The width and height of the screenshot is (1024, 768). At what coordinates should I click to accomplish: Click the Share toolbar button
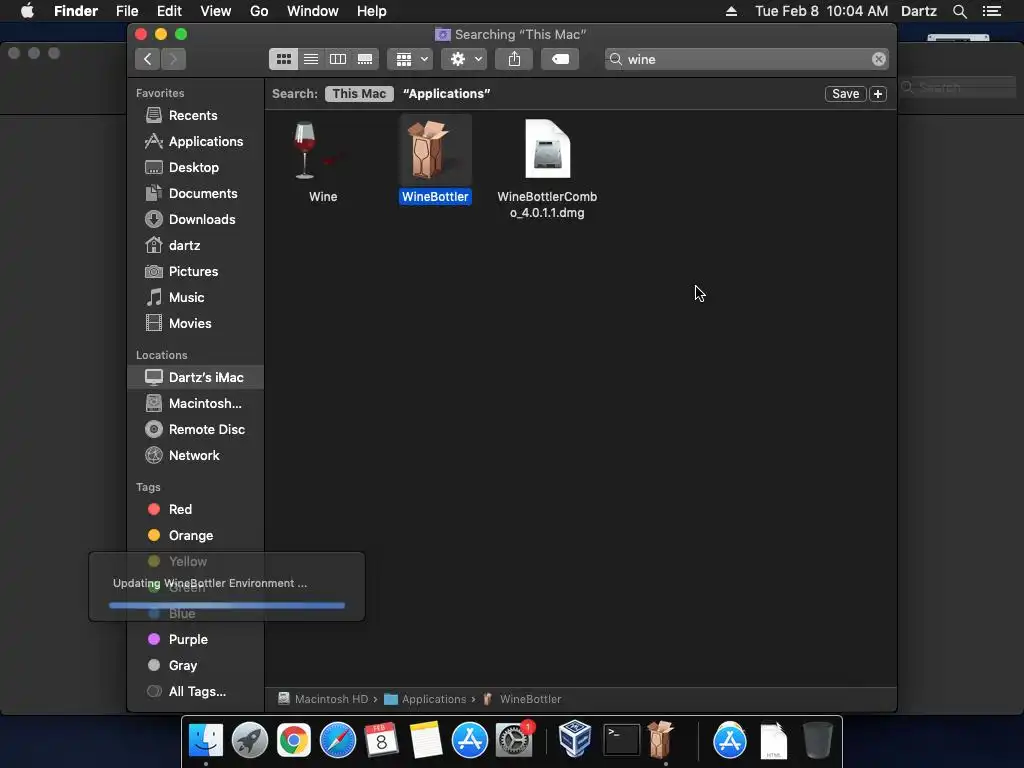pos(515,59)
